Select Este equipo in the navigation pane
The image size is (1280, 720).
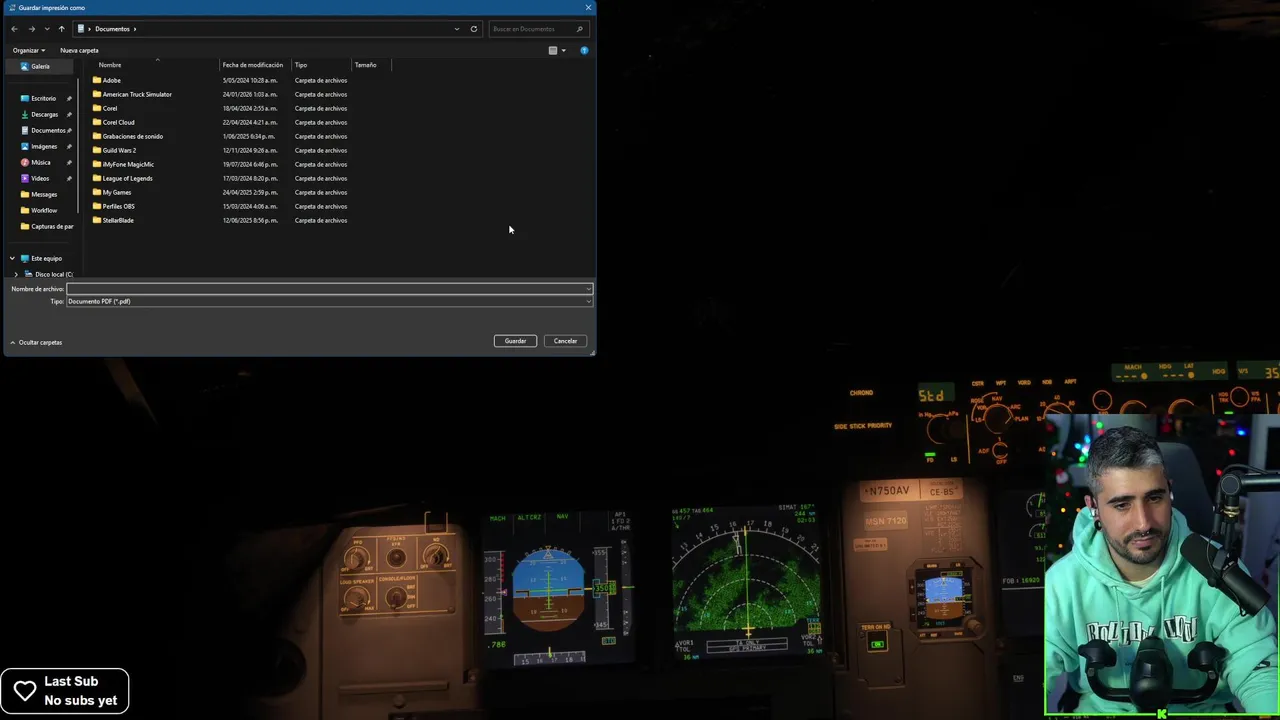[46, 258]
